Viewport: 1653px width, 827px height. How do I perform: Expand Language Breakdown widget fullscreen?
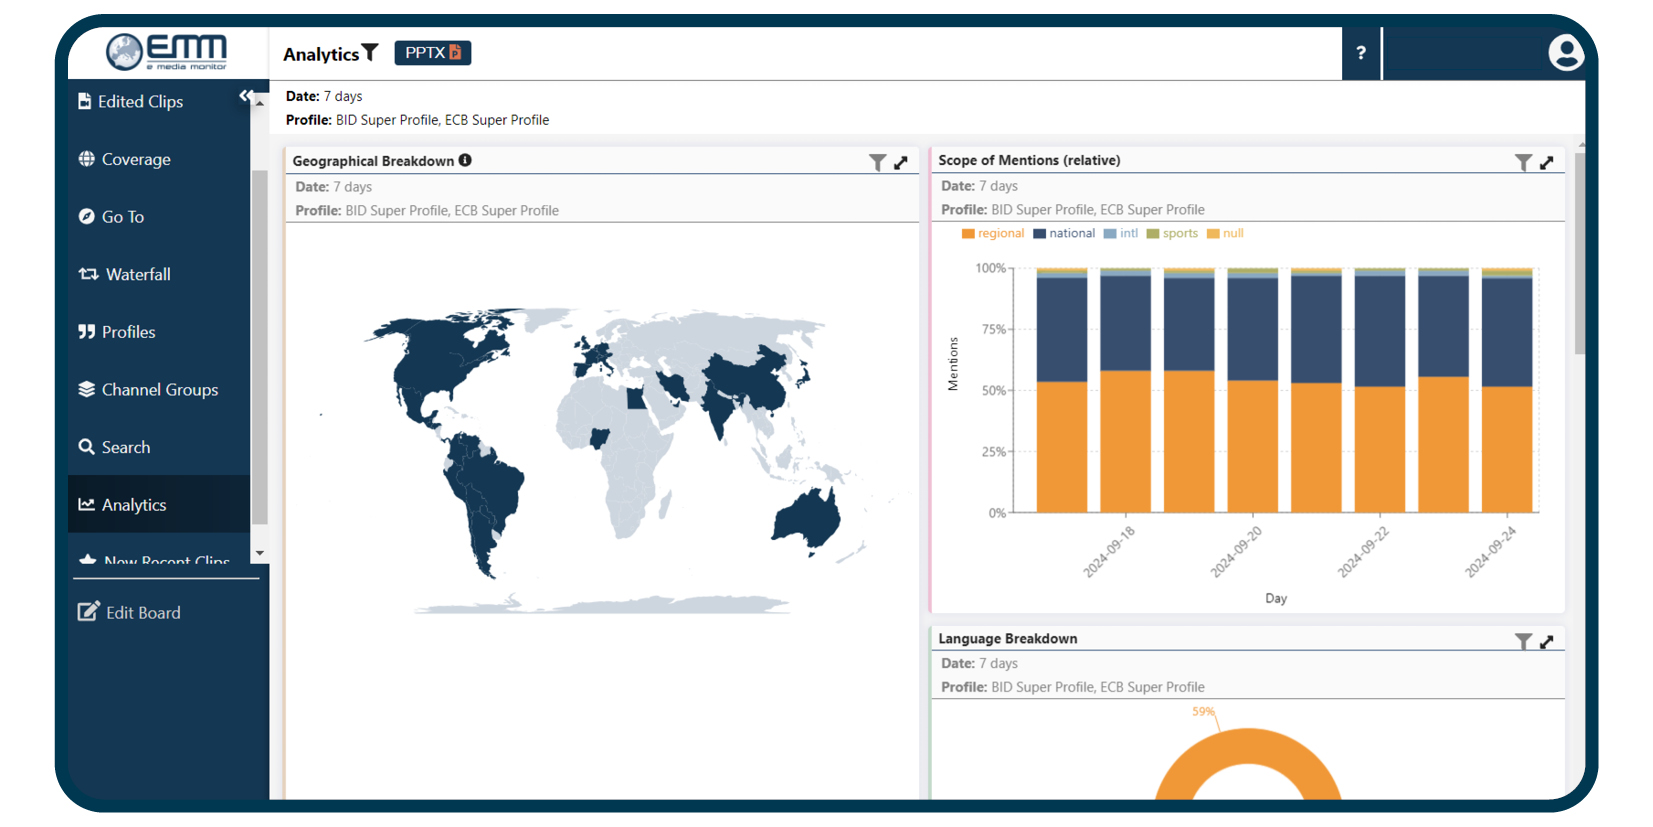[1547, 641]
